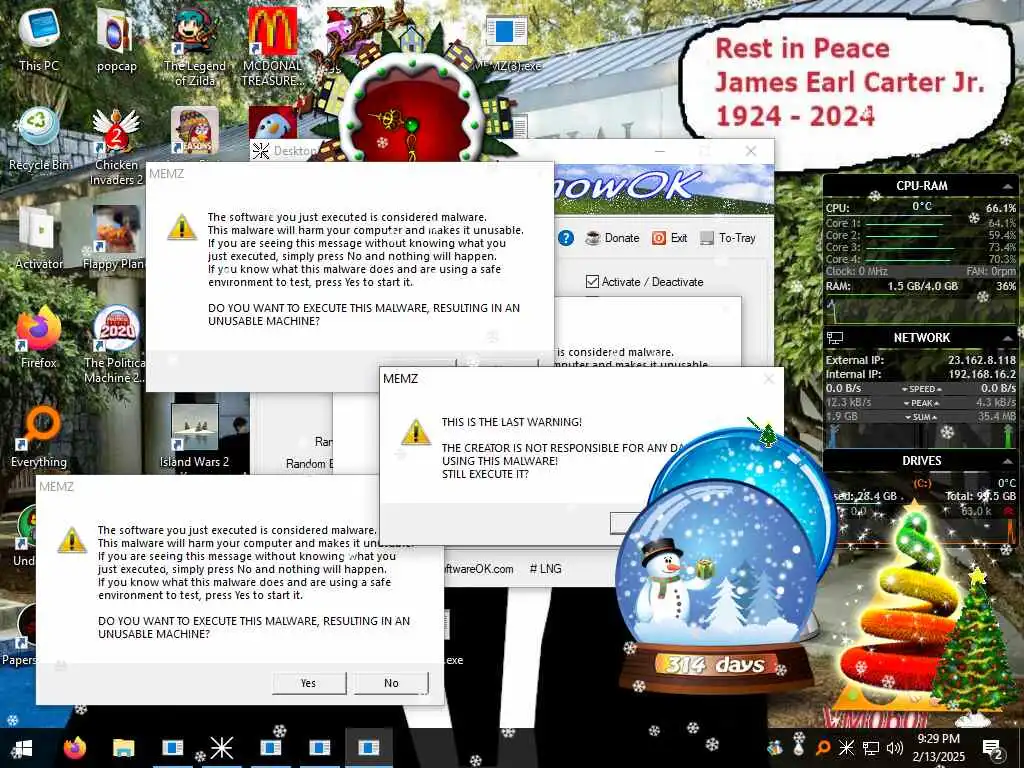Open the notification center icon
The image size is (1024, 768).
(993, 749)
